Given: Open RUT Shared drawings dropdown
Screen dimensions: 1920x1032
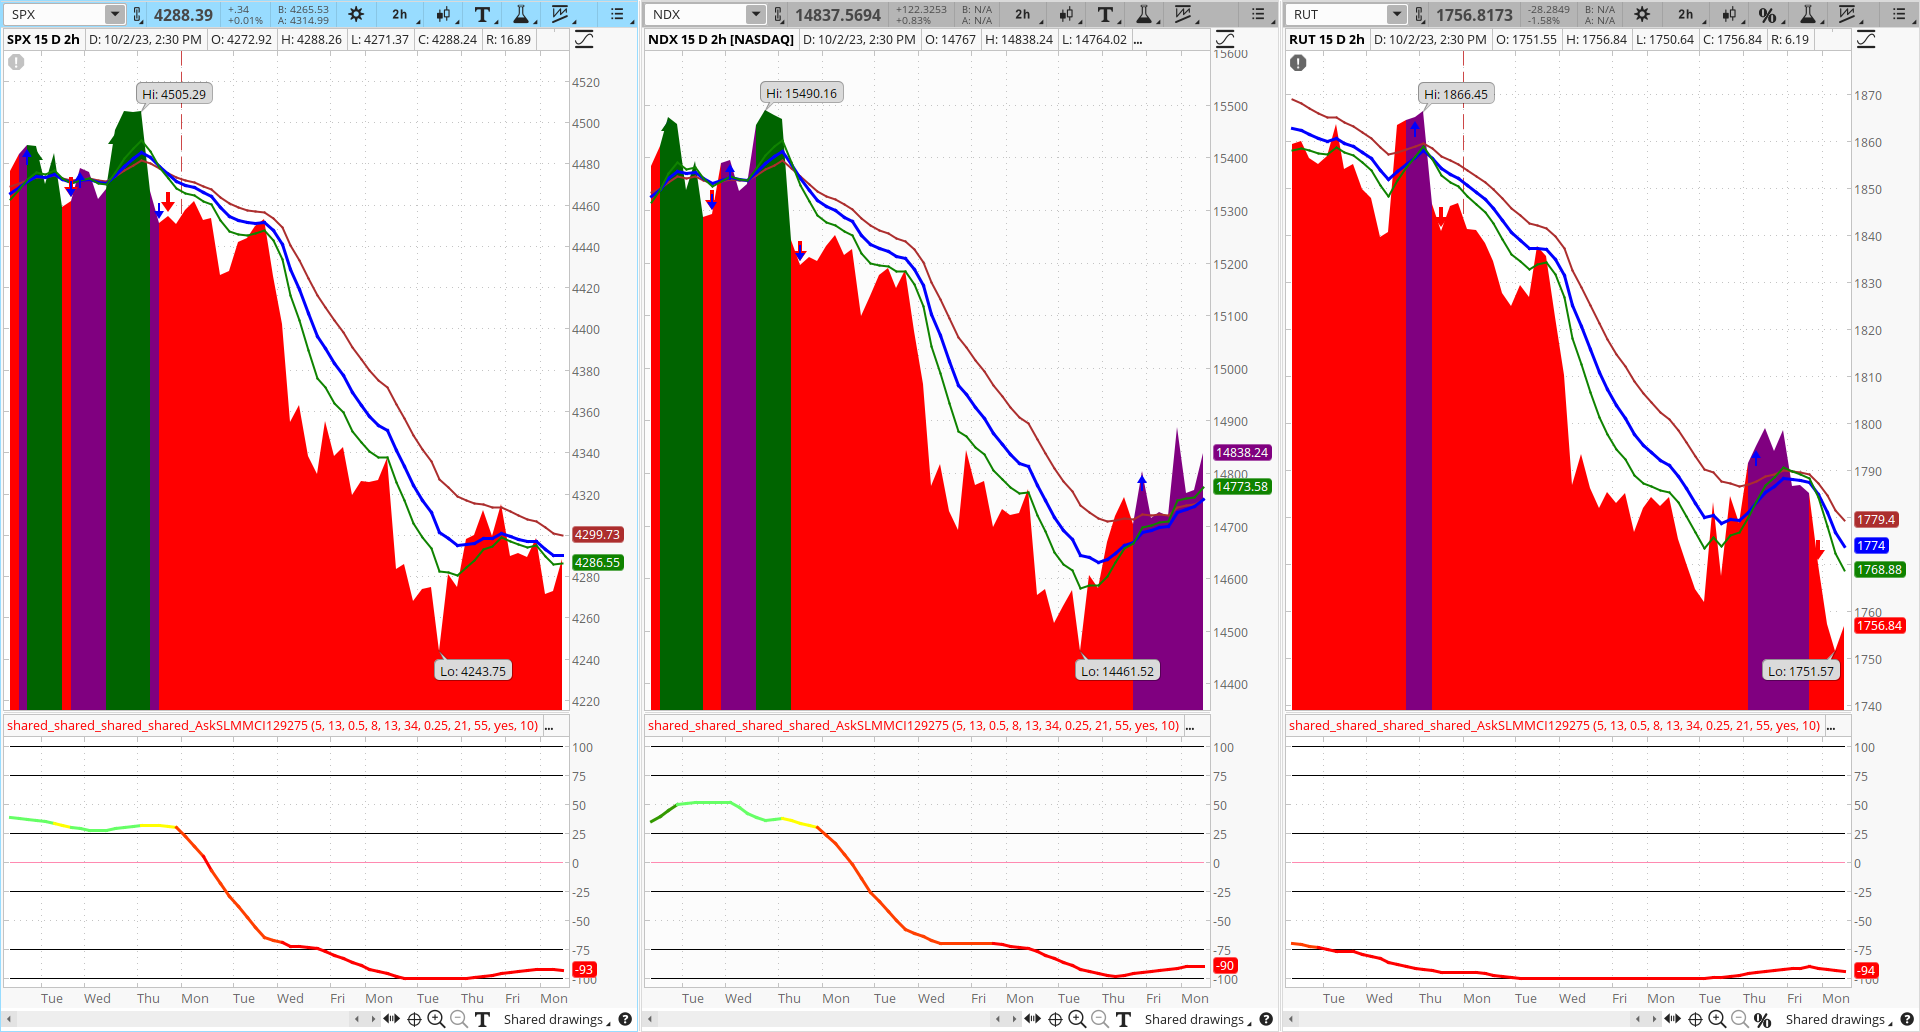Looking at the screenshot, I should (x=1838, y=1019).
